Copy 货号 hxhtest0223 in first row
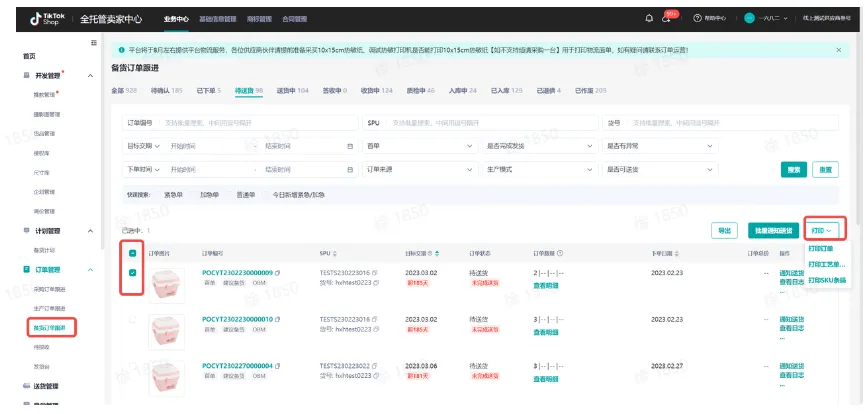 tap(376, 283)
